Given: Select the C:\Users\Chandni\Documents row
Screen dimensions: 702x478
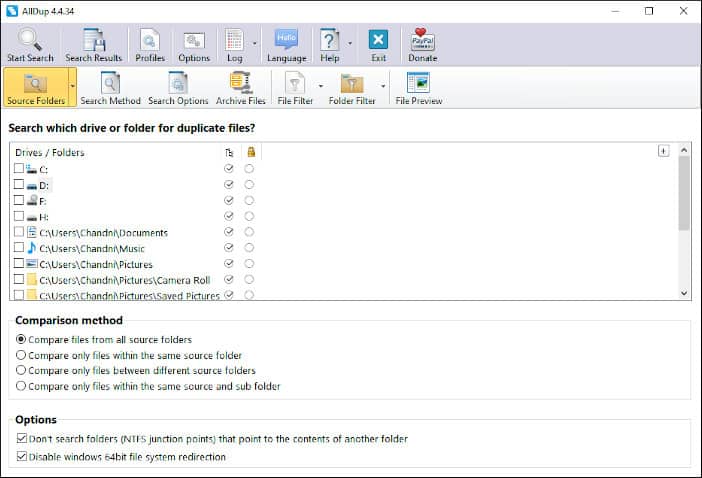Looking at the screenshot, I should pyautogui.click(x=103, y=233).
